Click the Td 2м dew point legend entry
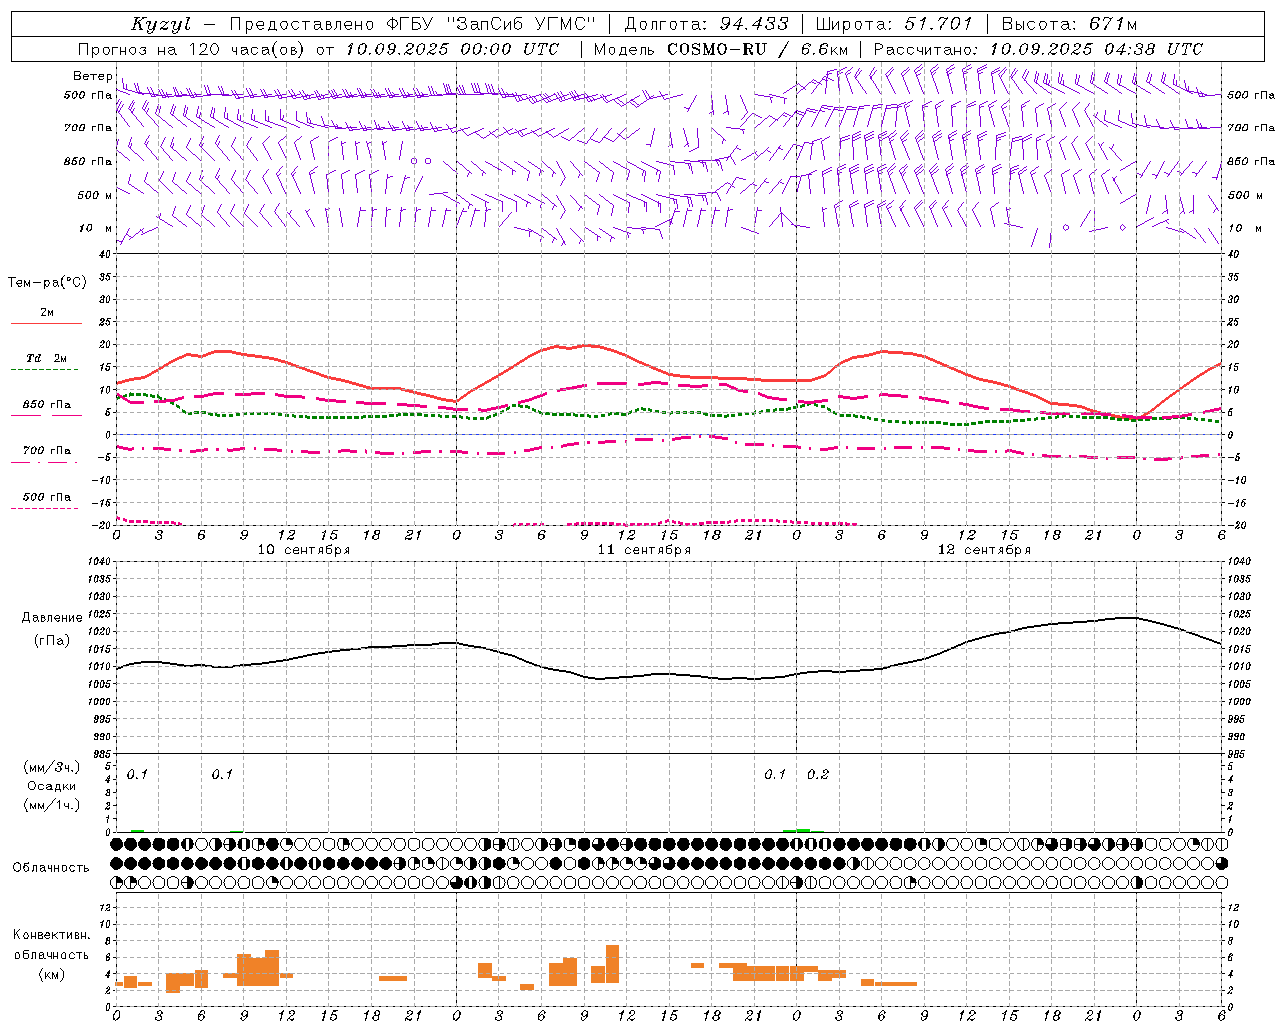The image size is (1280, 1024). [47, 358]
